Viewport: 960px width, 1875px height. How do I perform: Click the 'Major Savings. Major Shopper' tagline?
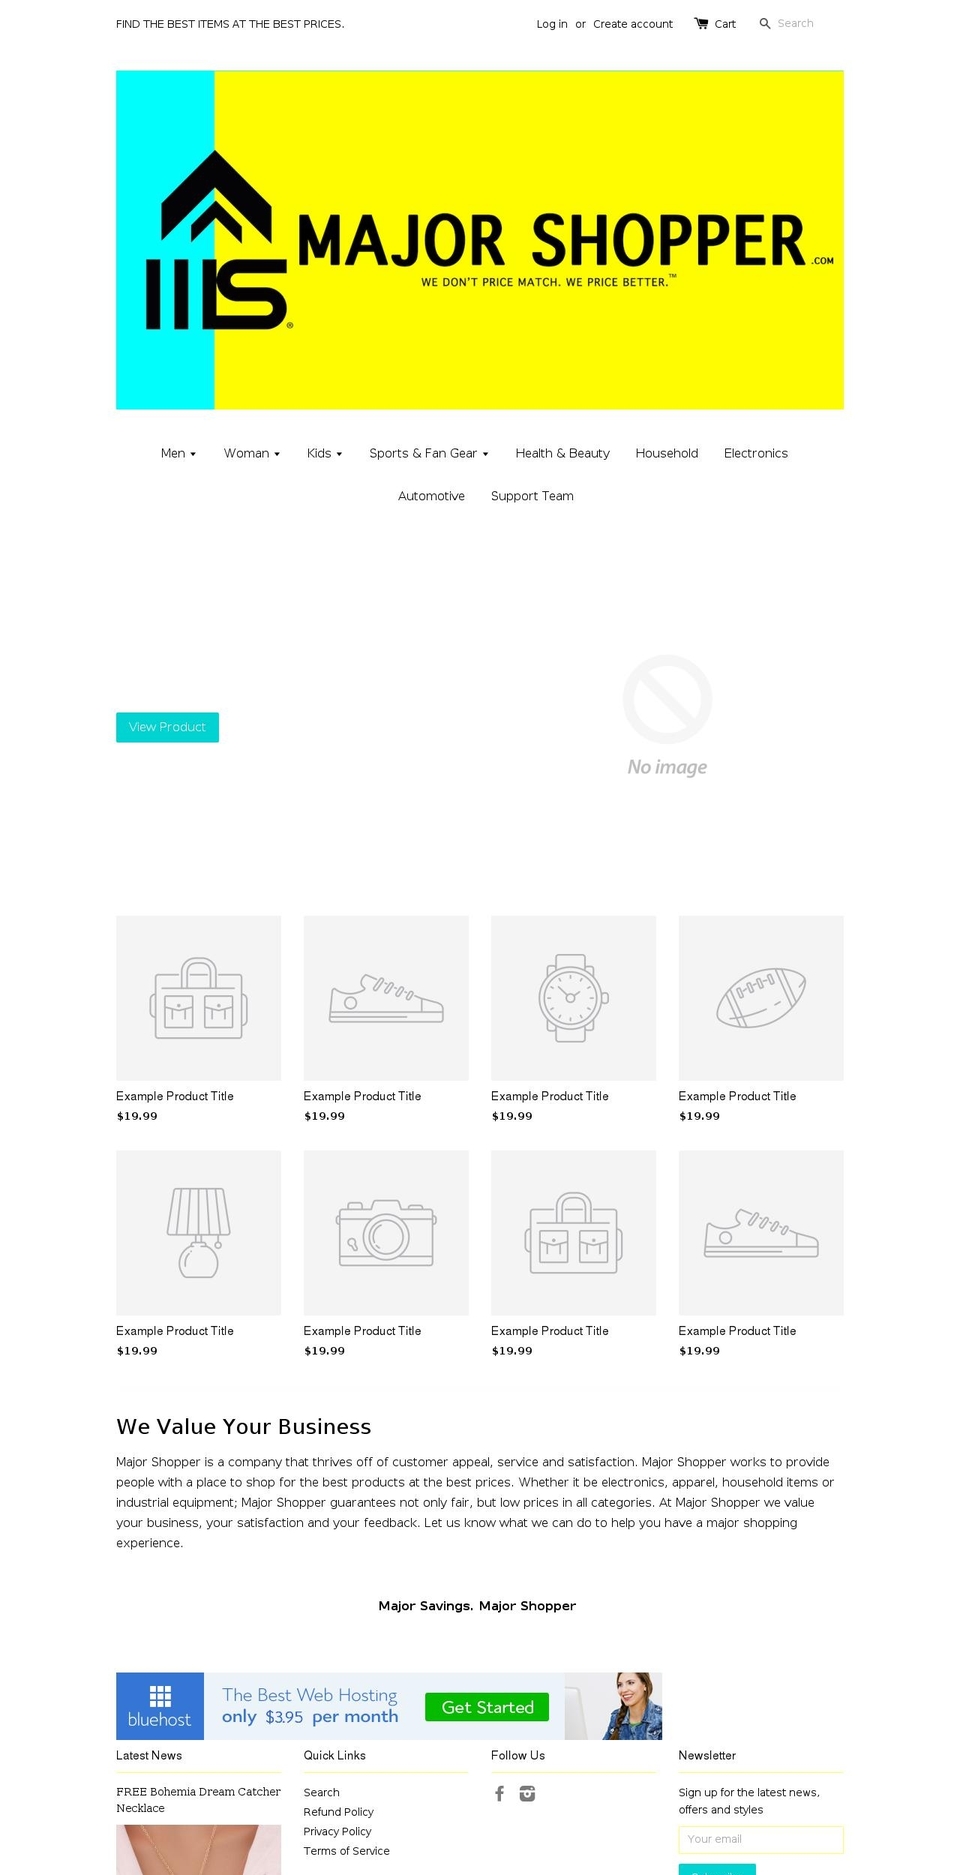pyautogui.click(x=477, y=1606)
